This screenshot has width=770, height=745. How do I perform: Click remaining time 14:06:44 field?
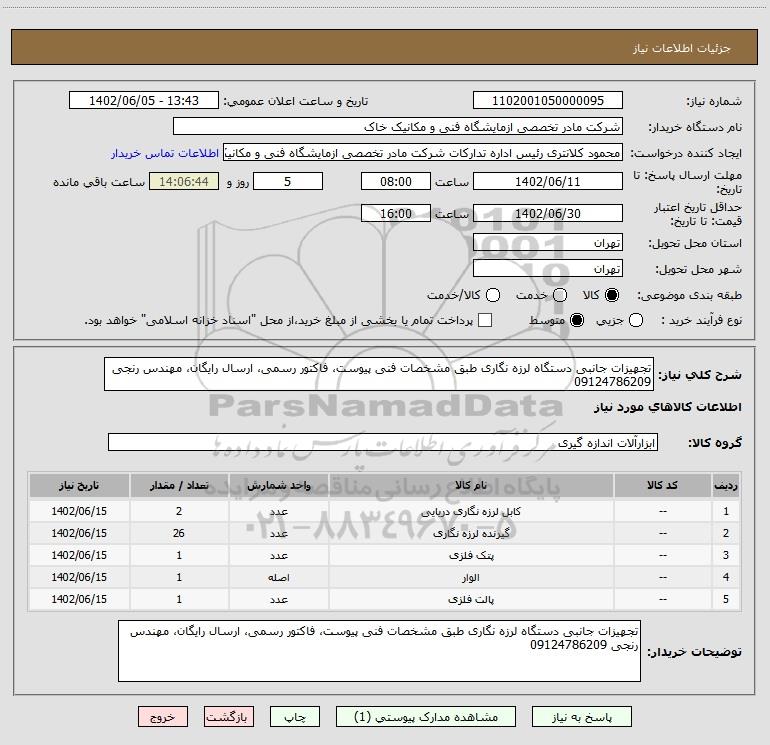(184, 181)
